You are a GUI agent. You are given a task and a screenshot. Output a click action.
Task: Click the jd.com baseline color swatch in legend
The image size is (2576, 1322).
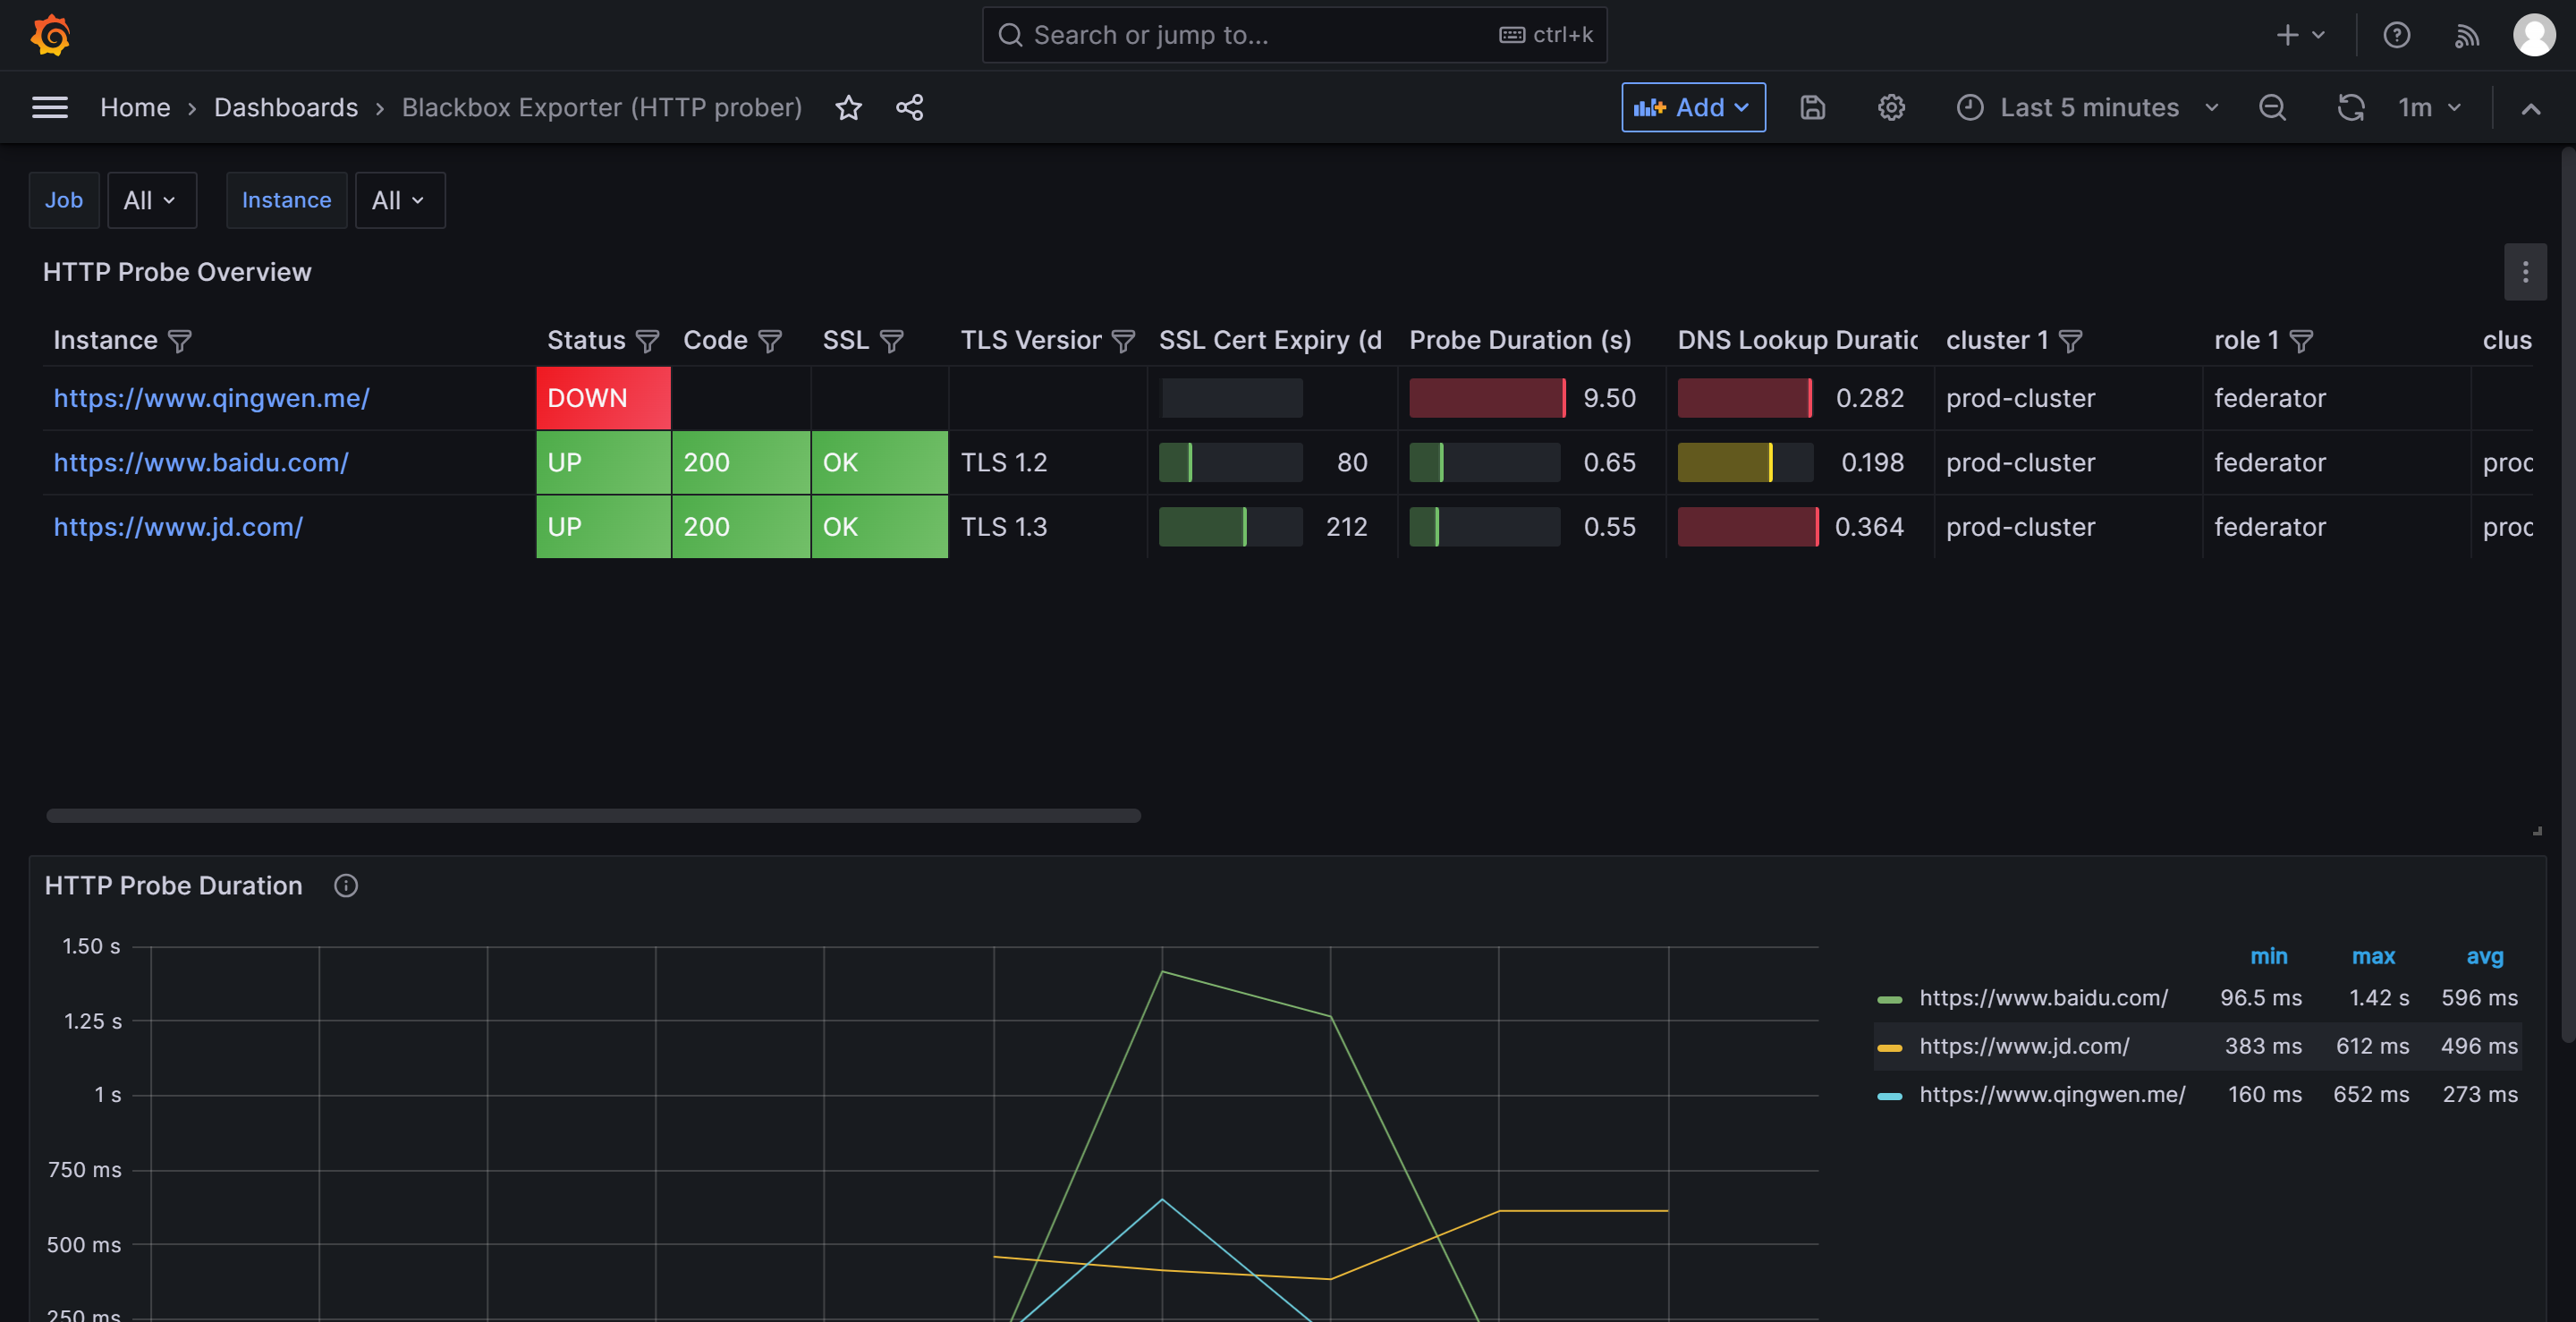pos(1889,1048)
